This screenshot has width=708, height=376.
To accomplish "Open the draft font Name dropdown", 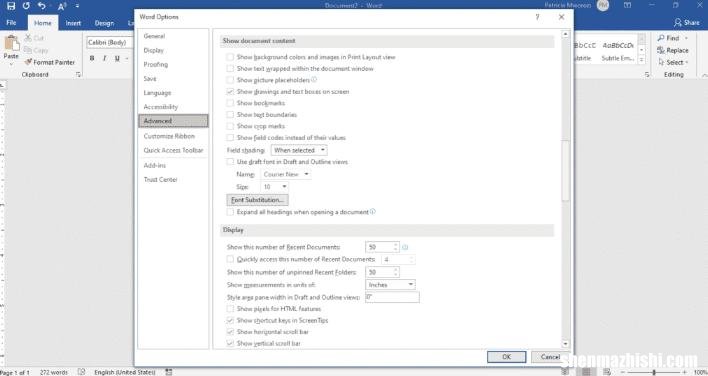I will coord(285,174).
